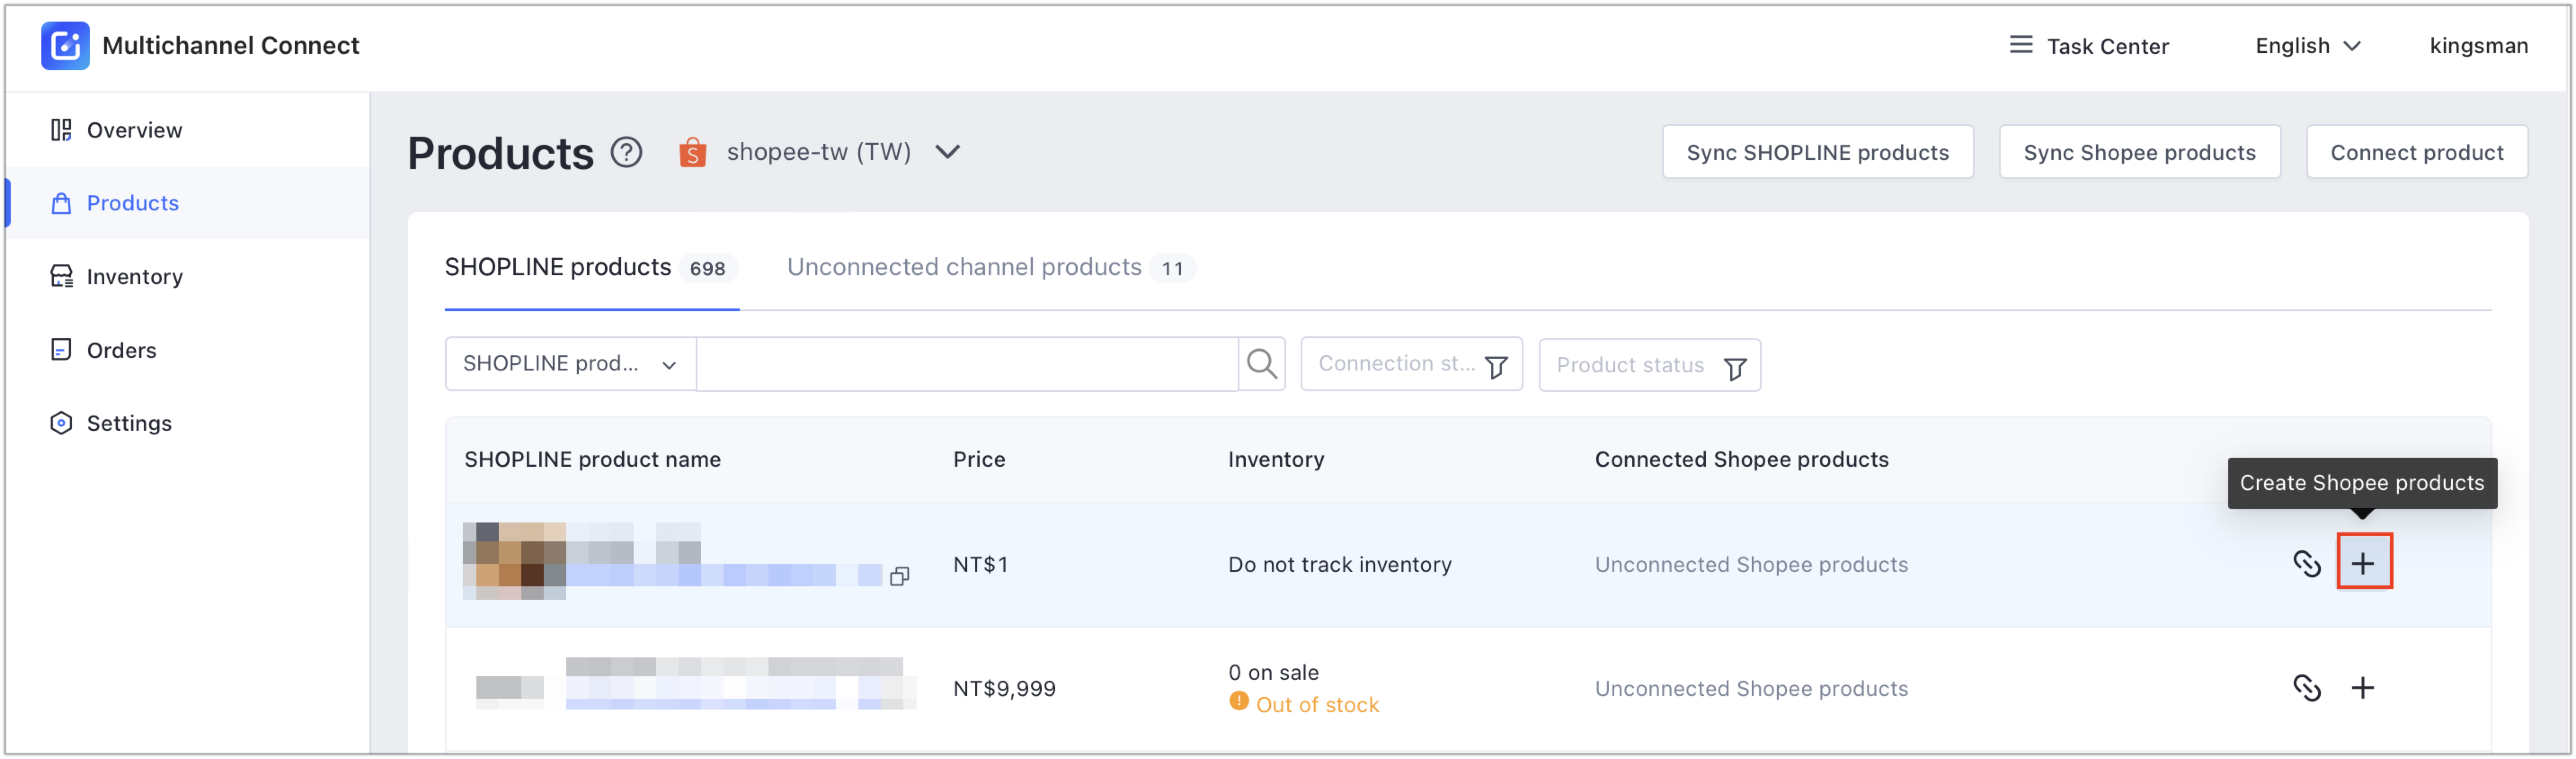Click the 'Price' column header

979,460
